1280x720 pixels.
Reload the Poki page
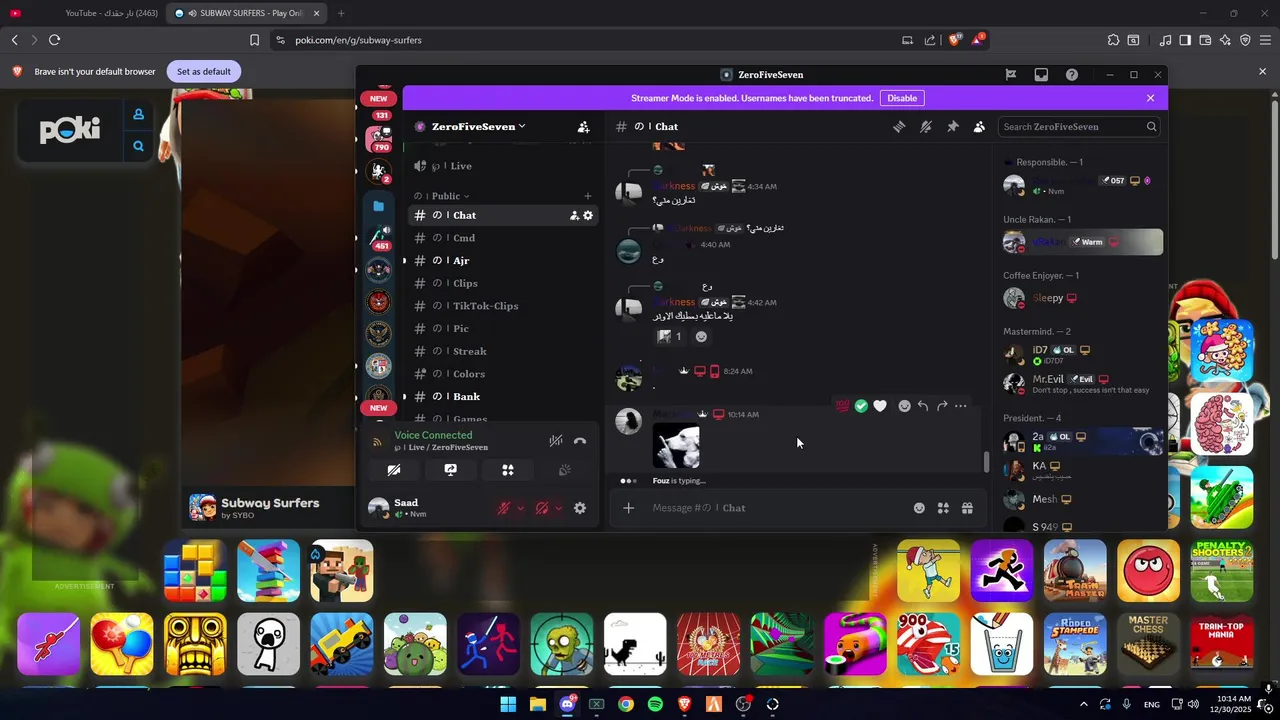pos(54,40)
